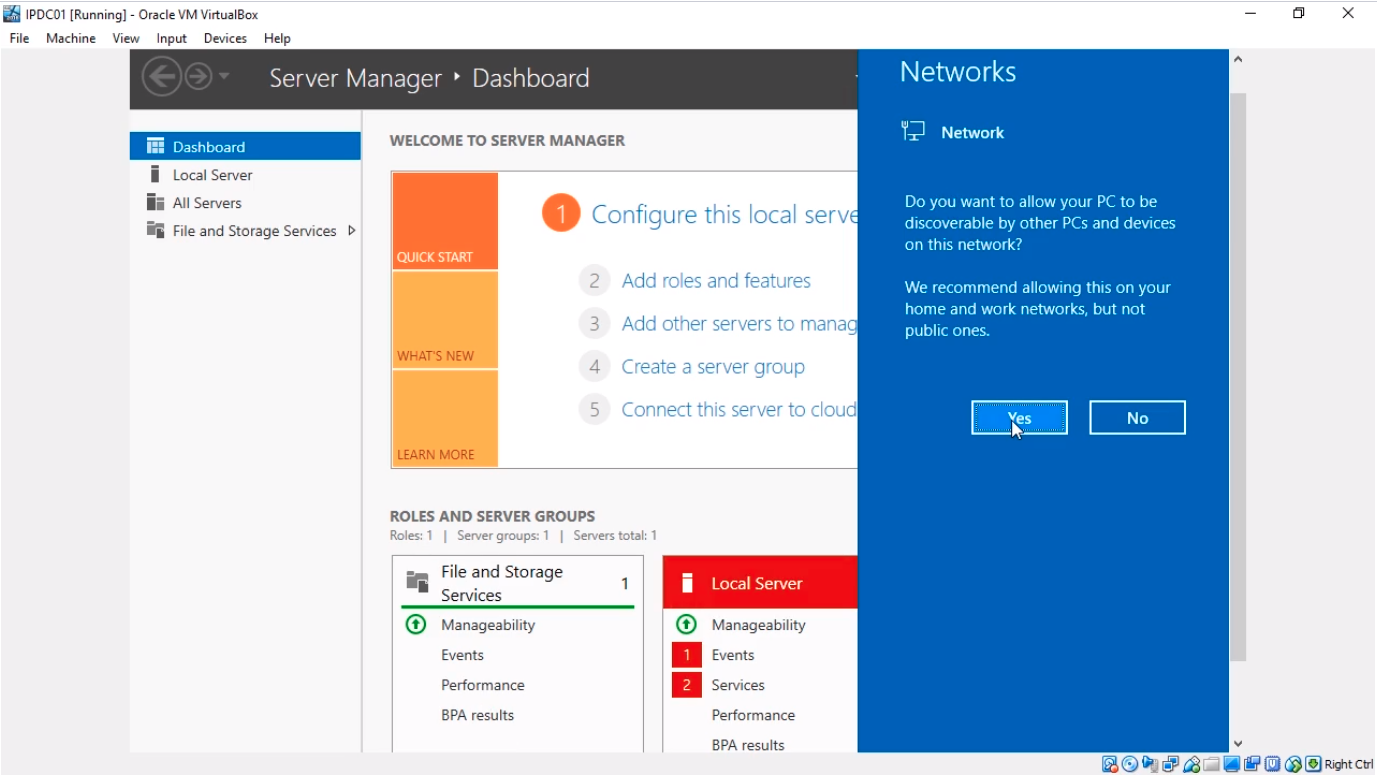
Task: Open the VirtualBox View menu
Action: (x=126, y=38)
